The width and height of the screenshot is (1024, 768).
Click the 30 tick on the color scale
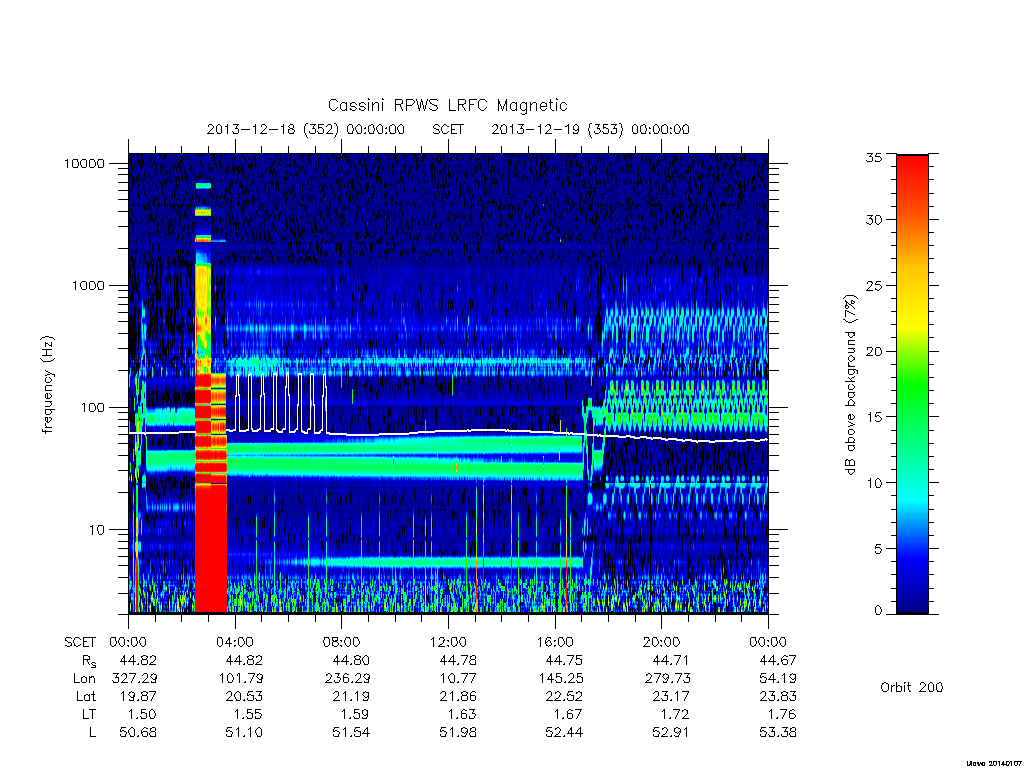(x=874, y=220)
